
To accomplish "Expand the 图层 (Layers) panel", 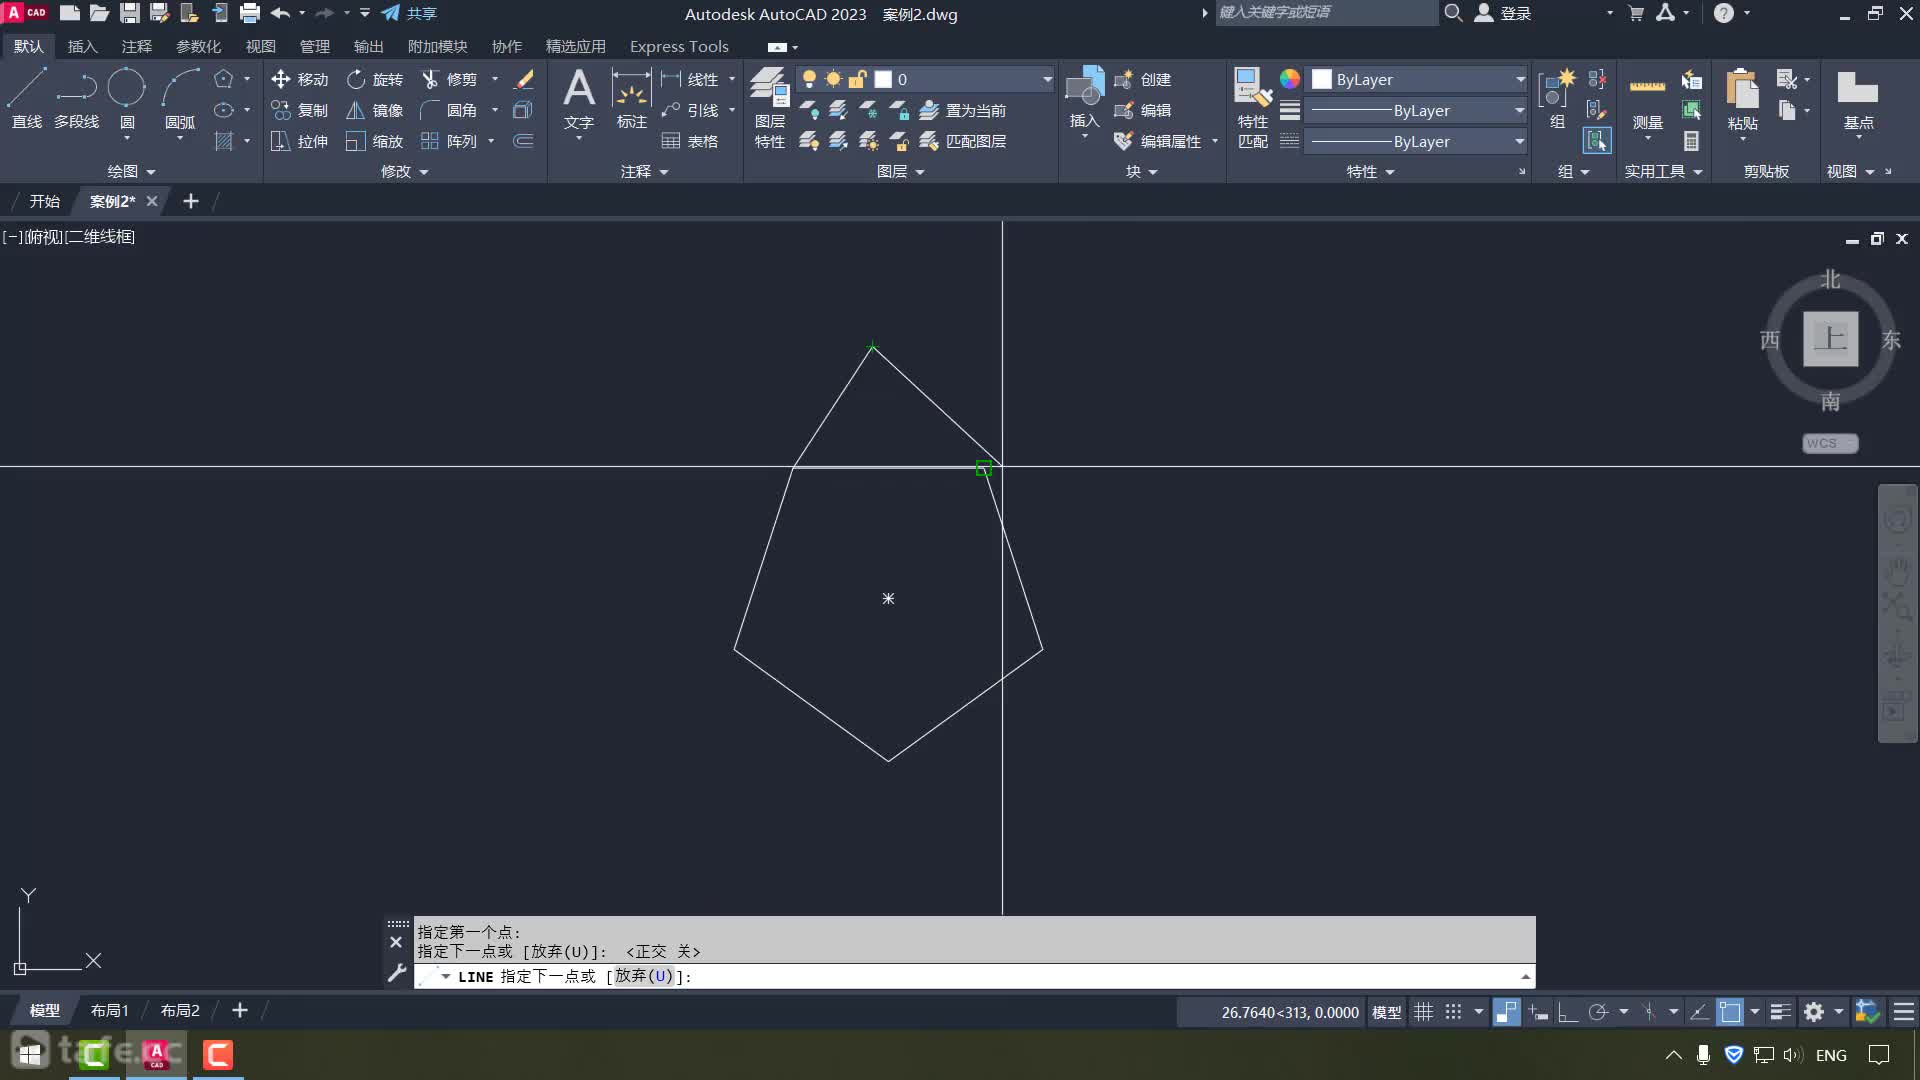I will point(900,171).
